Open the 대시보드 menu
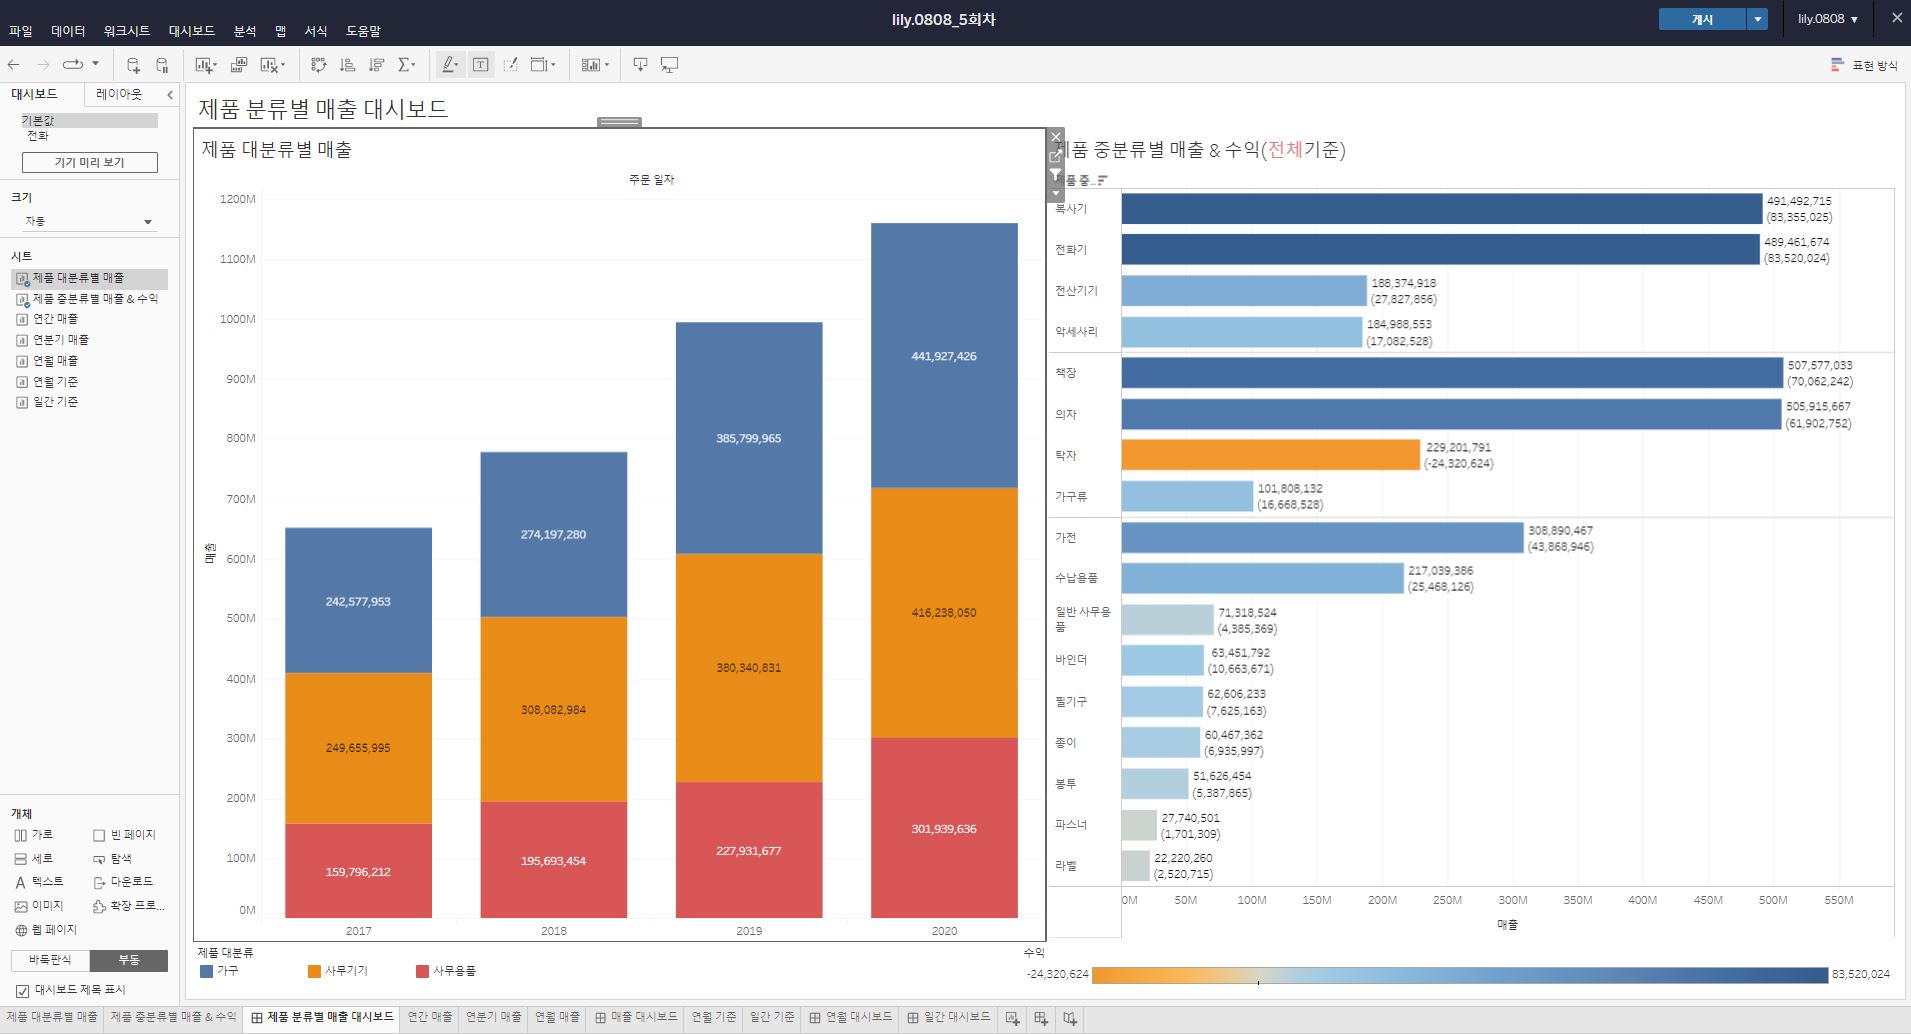 pos(192,31)
